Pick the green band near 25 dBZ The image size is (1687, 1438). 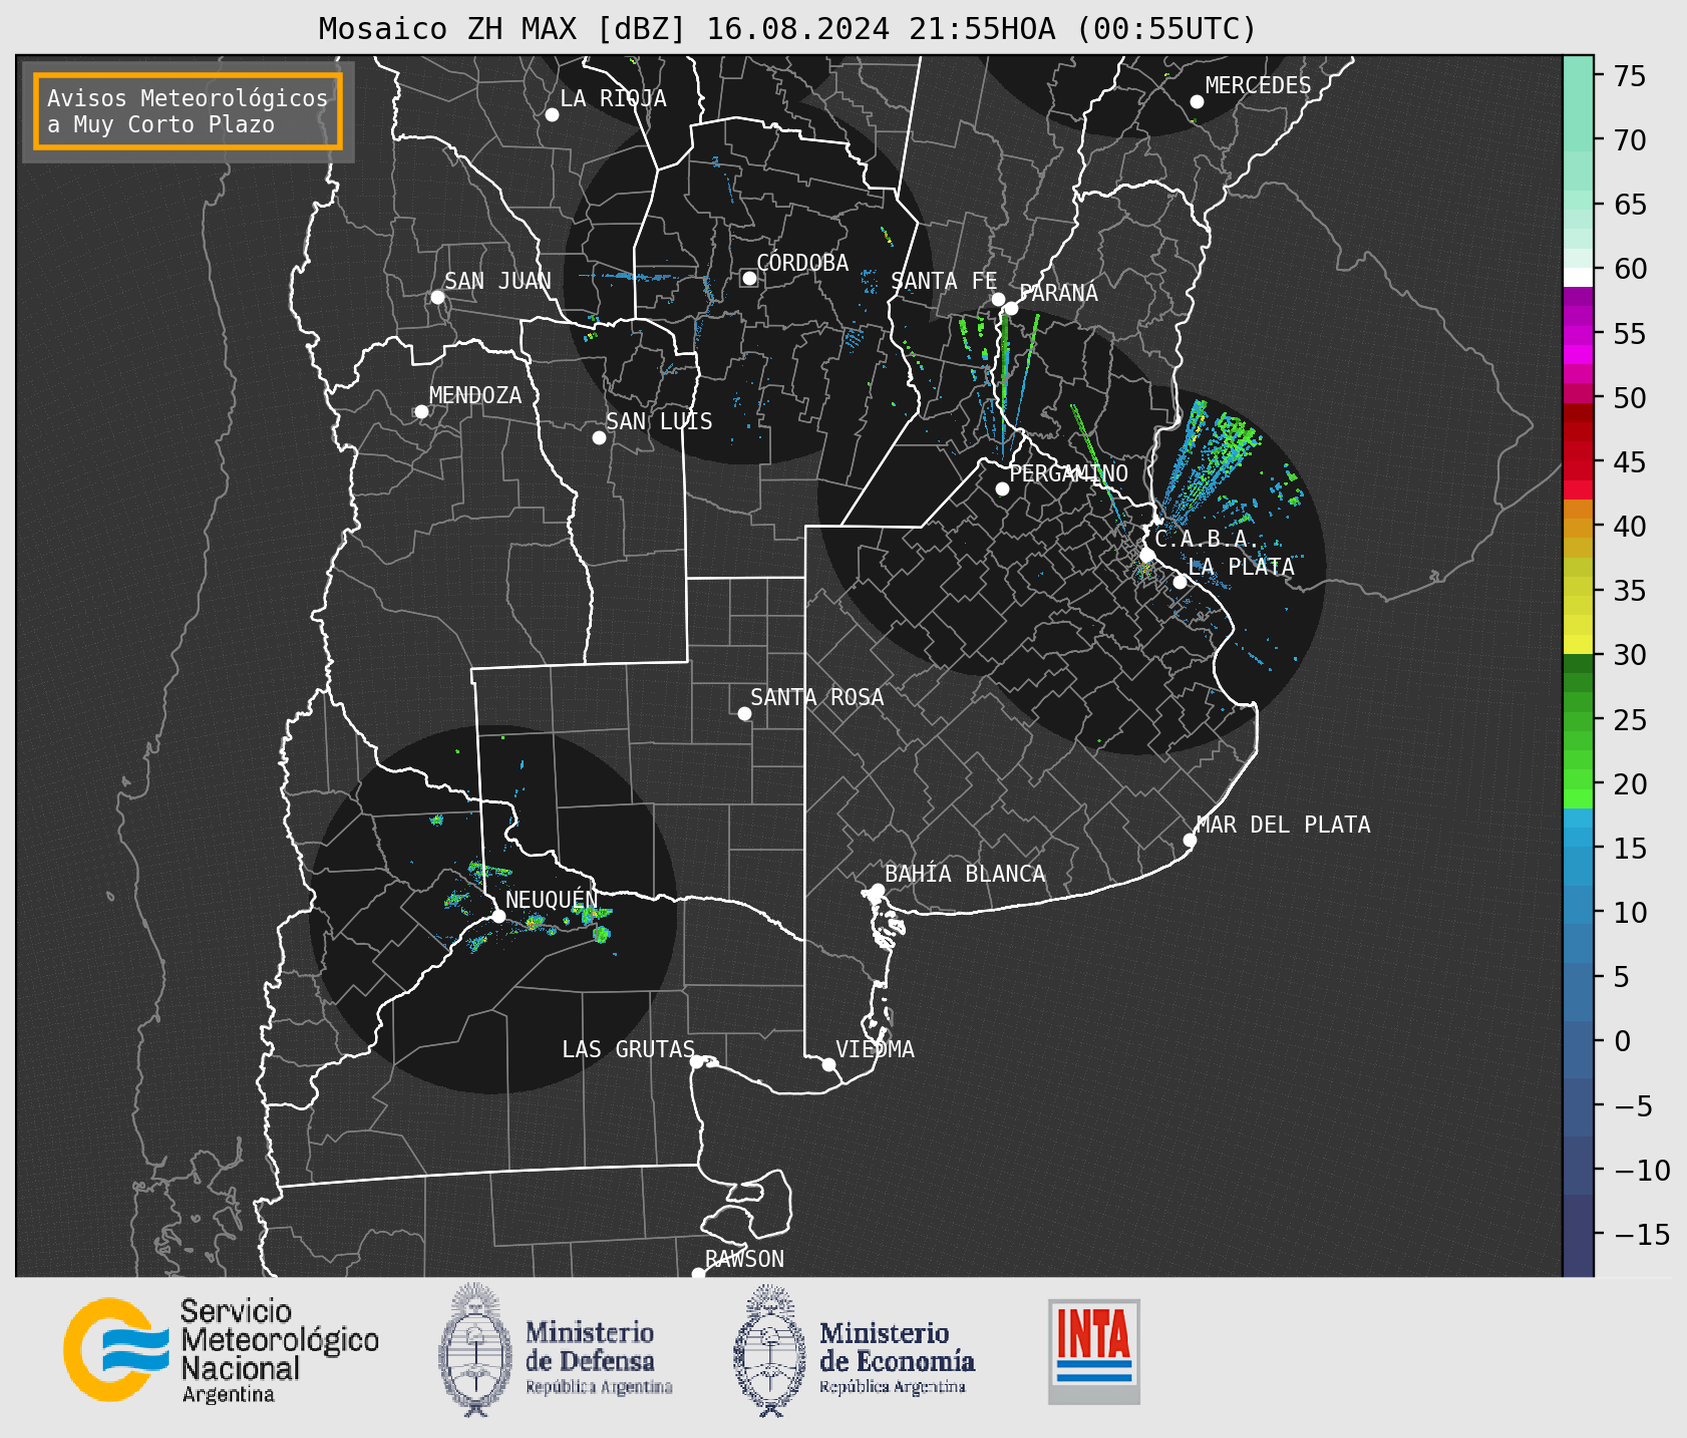pos(1578,720)
